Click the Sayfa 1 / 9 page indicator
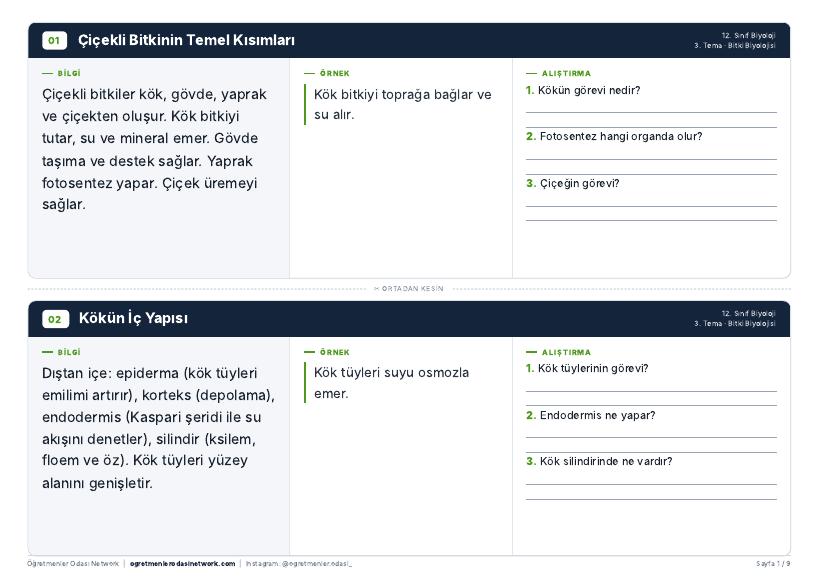Screen dimensions: 819x579 (773, 563)
